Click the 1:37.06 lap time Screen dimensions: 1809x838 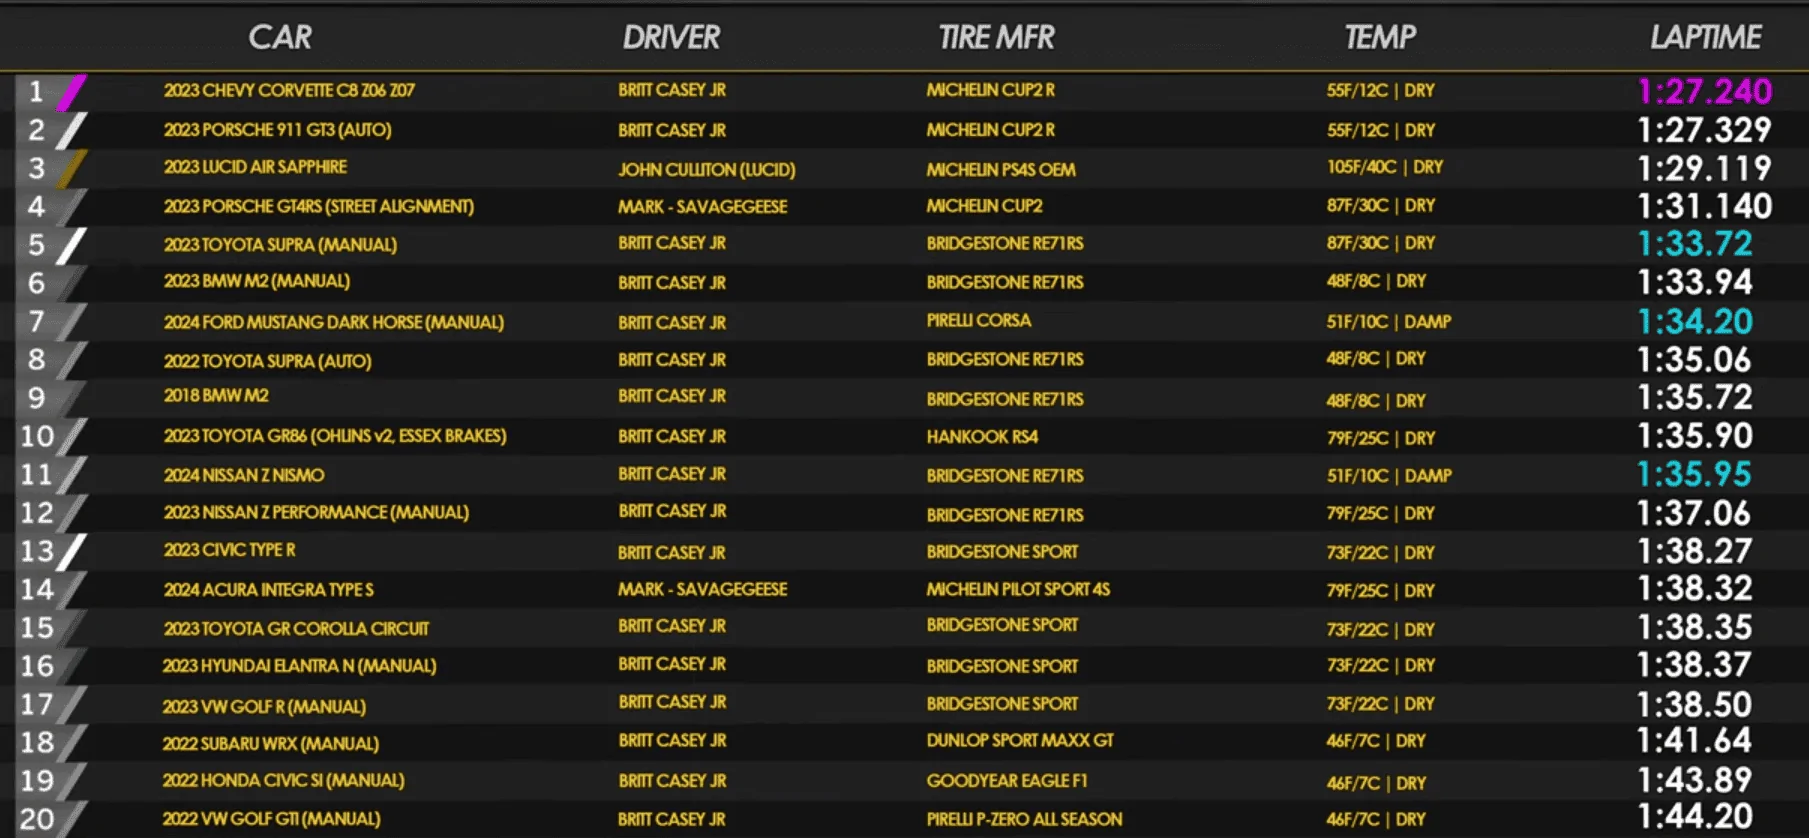click(1694, 513)
